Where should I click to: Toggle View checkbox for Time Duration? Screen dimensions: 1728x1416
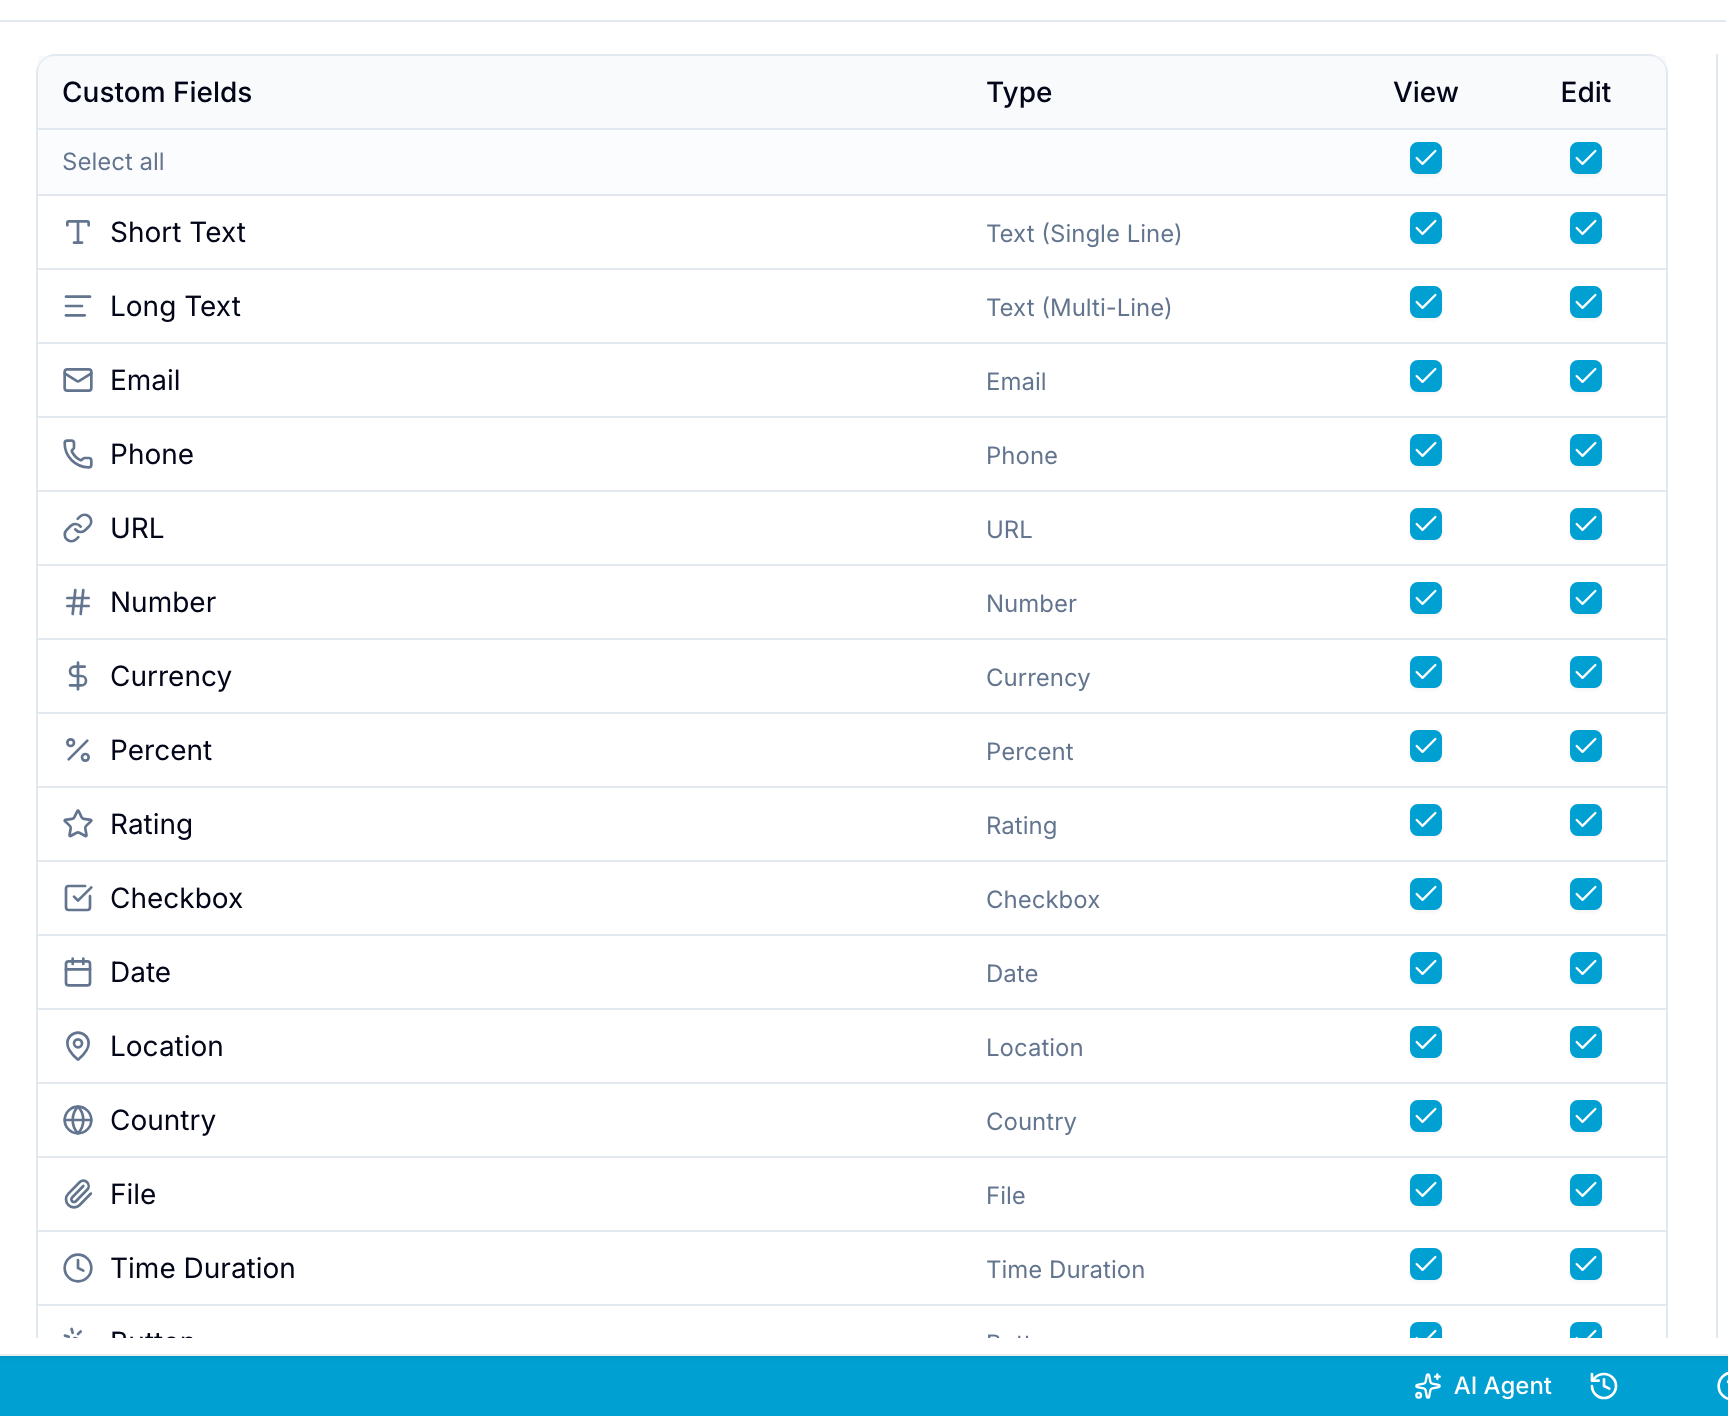[1426, 1264]
